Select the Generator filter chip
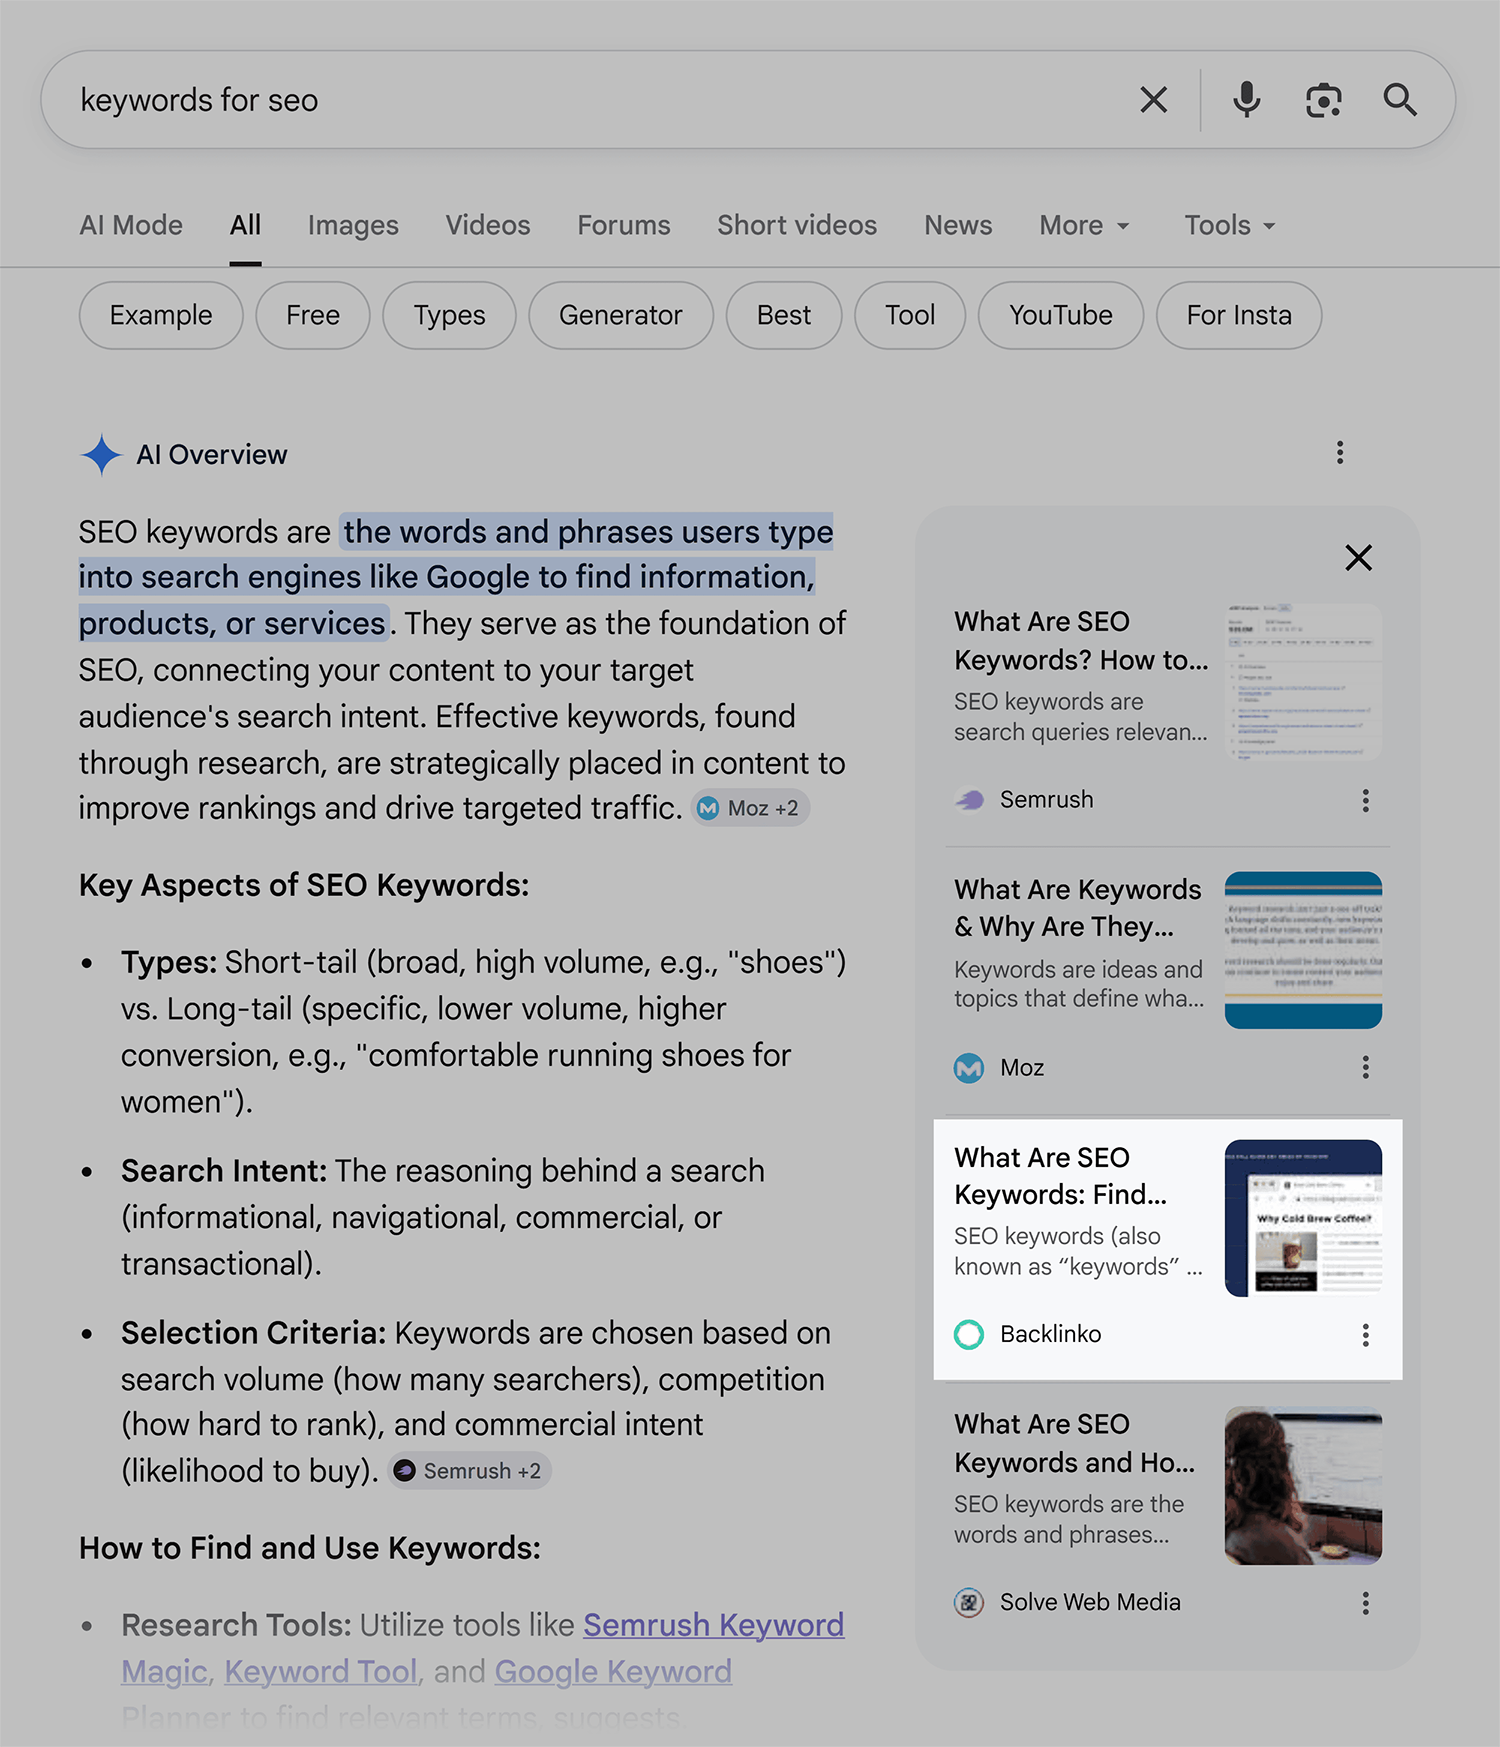The height and width of the screenshot is (1747, 1500). pyautogui.click(x=621, y=316)
